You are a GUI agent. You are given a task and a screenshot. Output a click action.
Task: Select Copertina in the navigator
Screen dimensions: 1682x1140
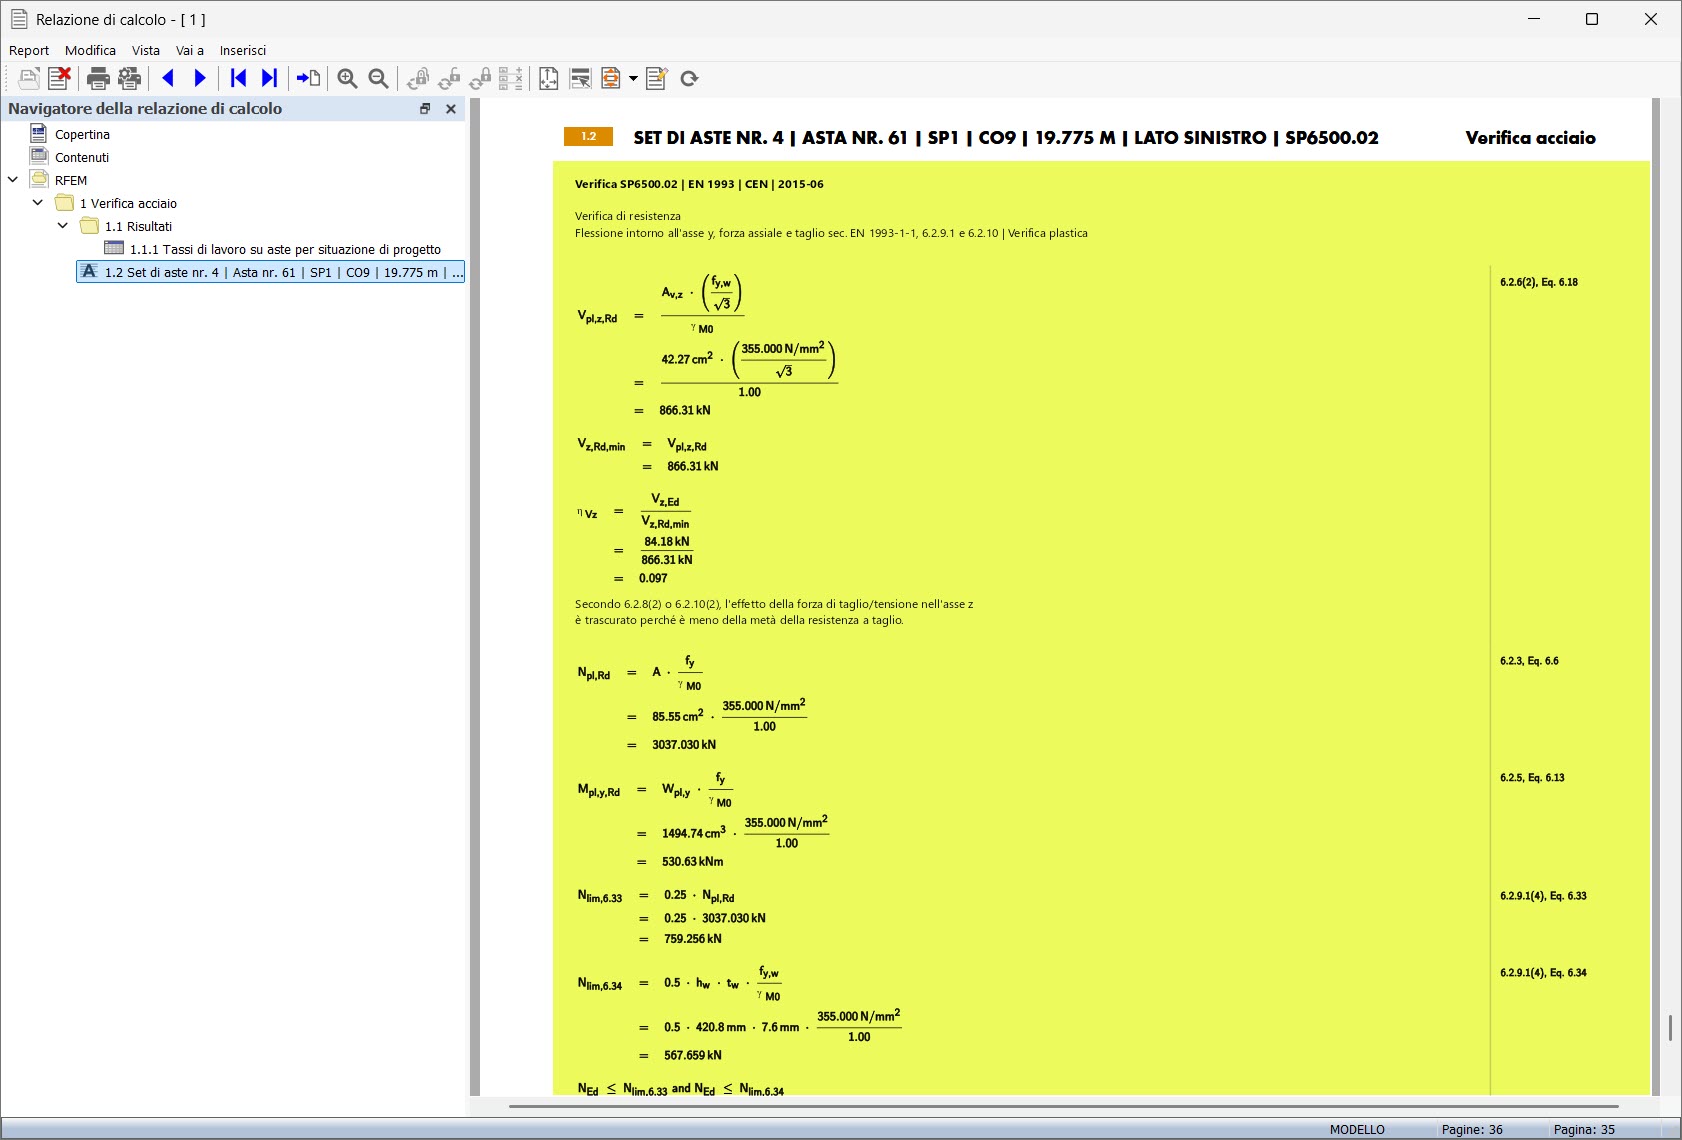point(83,133)
